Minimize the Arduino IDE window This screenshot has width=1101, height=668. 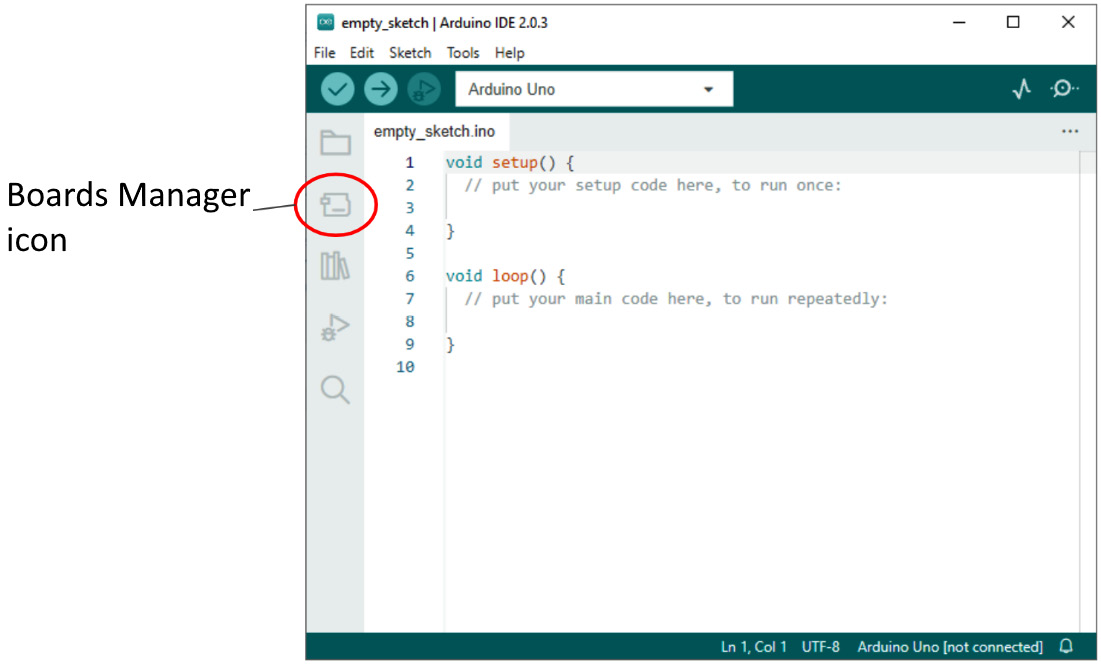tap(959, 22)
